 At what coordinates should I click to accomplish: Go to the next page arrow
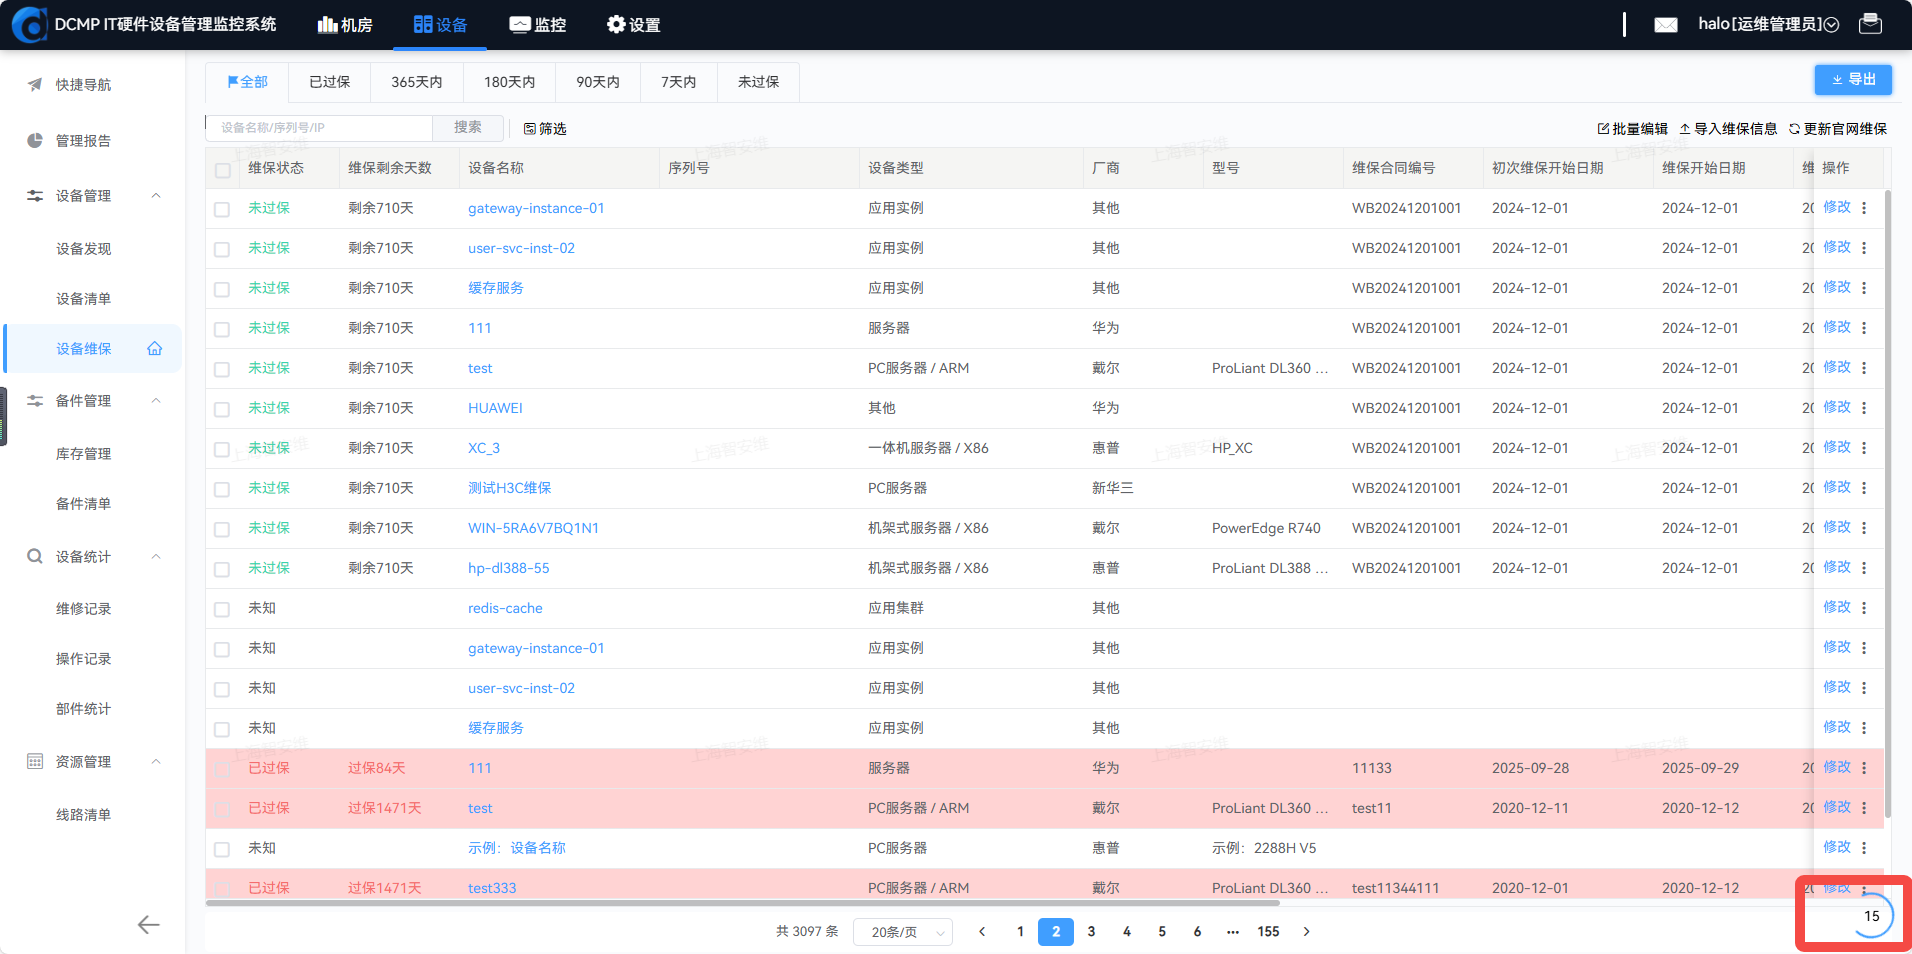pyautogui.click(x=1306, y=932)
